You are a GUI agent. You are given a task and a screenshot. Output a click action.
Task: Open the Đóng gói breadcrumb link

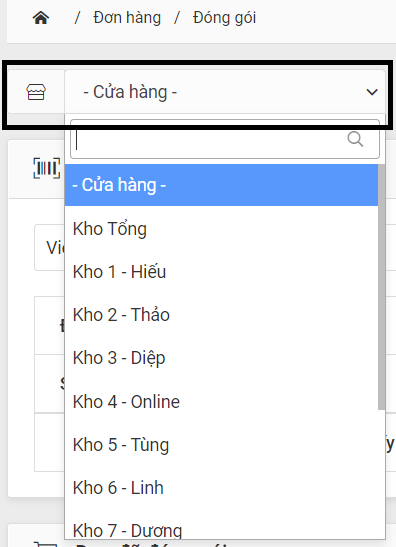pyautogui.click(x=224, y=17)
